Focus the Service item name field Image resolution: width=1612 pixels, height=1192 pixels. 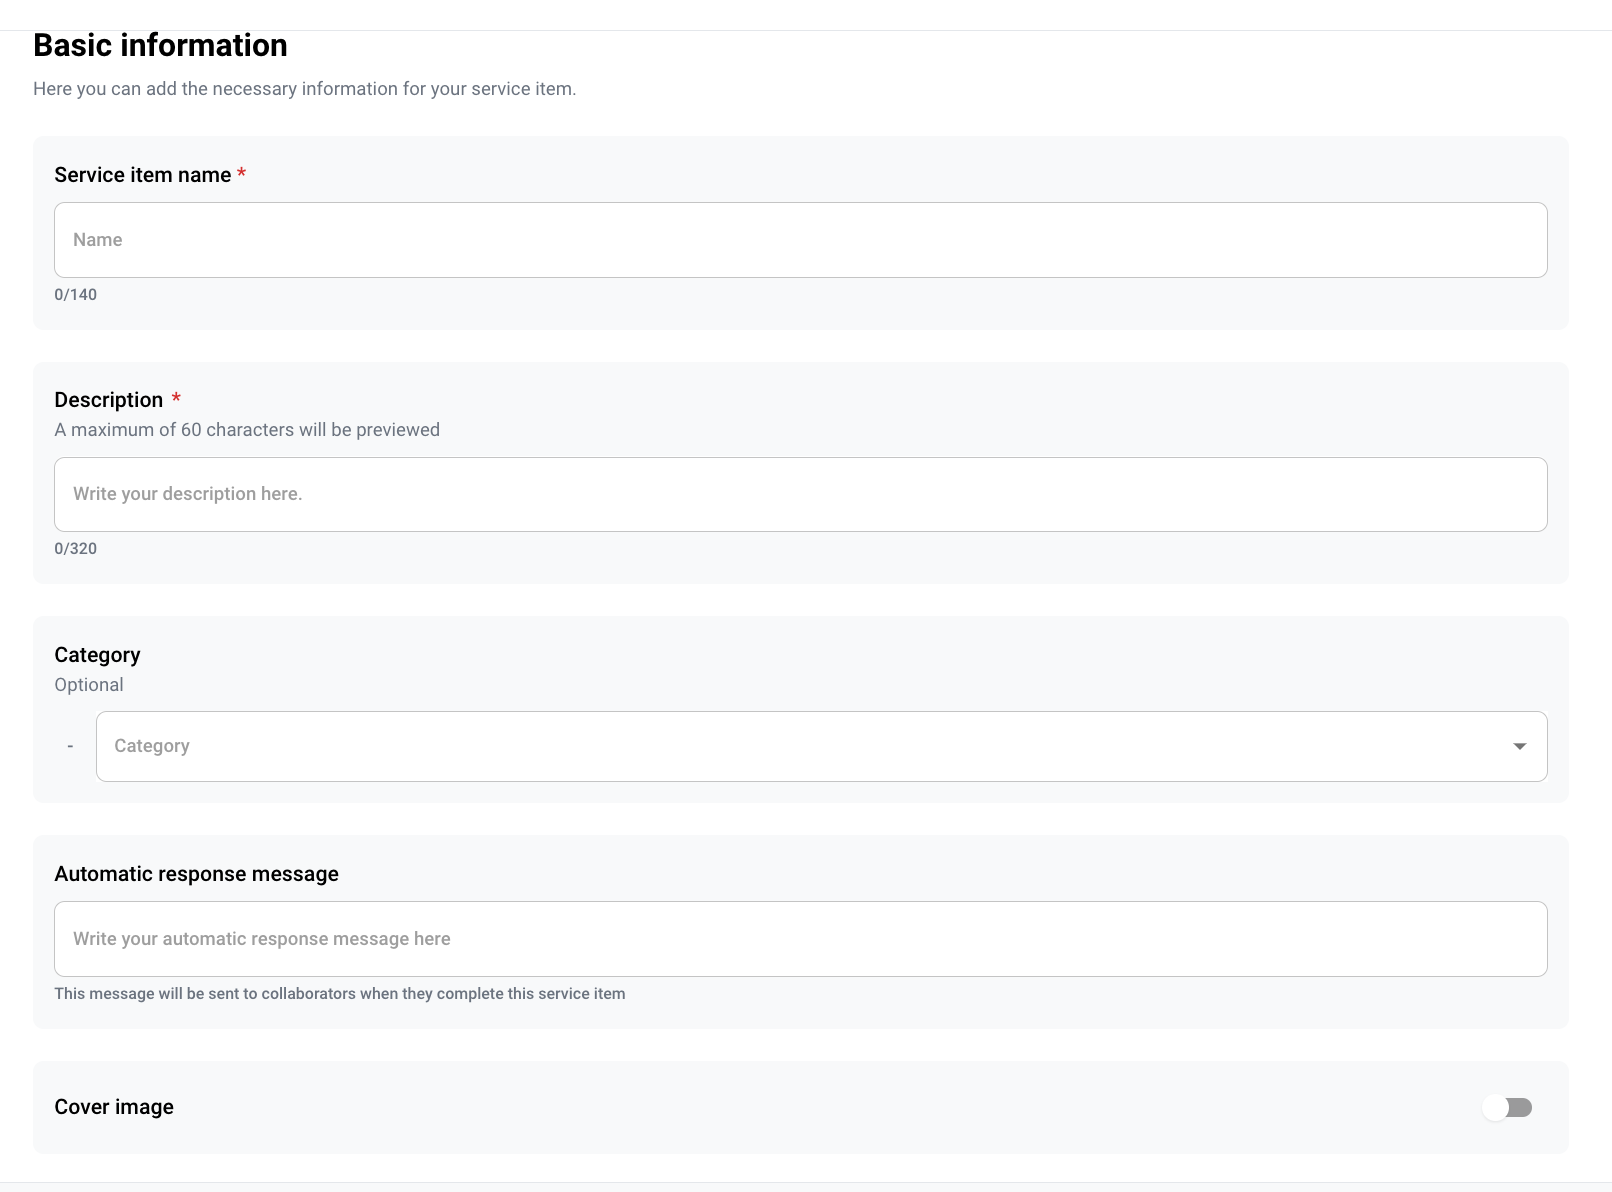[x=800, y=240]
